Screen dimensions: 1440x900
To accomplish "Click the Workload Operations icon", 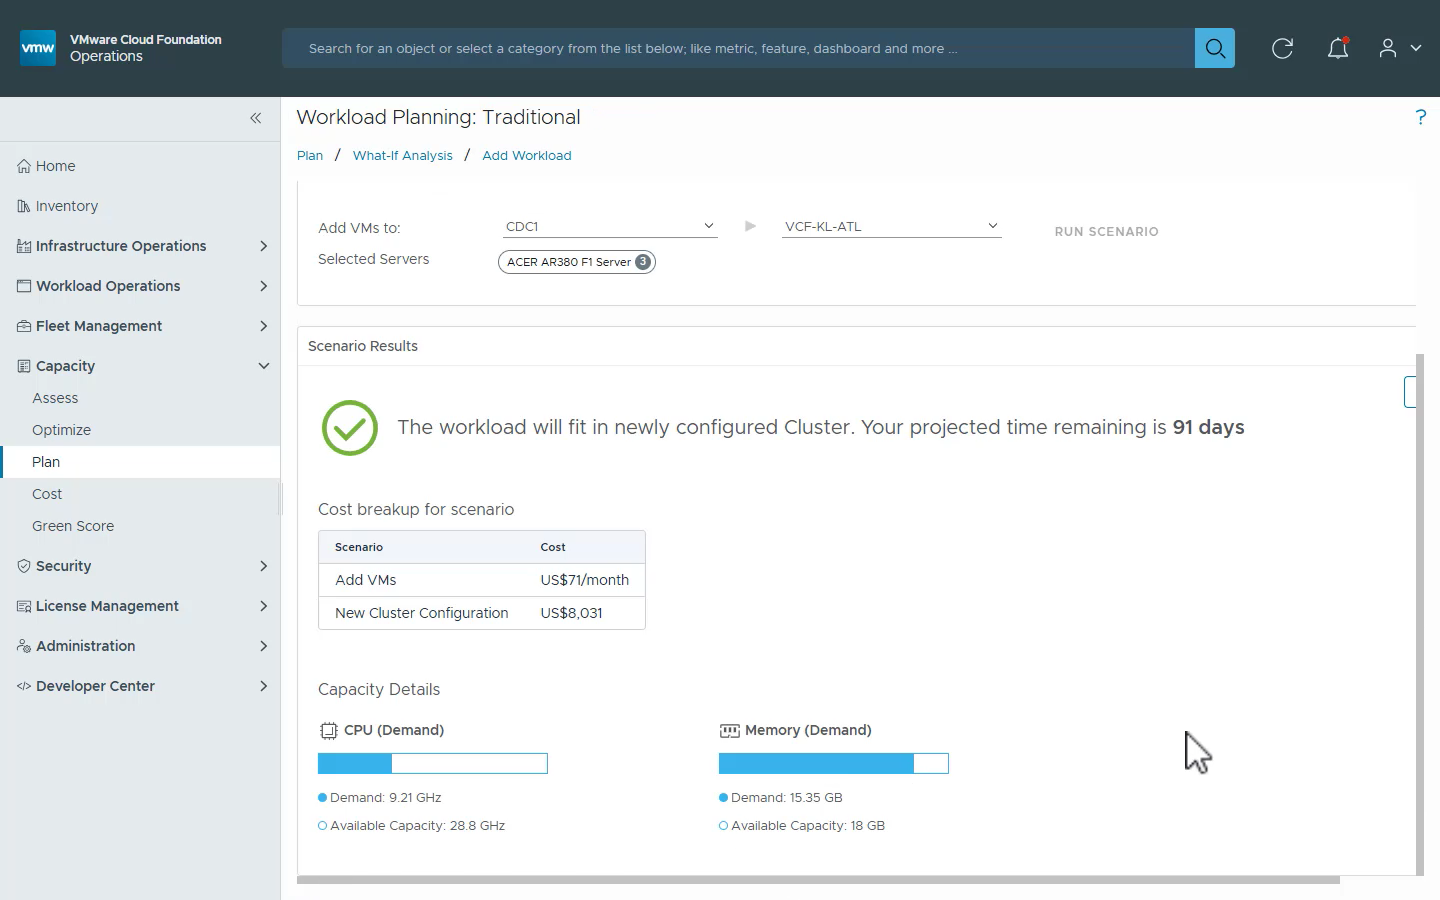I will [24, 286].
